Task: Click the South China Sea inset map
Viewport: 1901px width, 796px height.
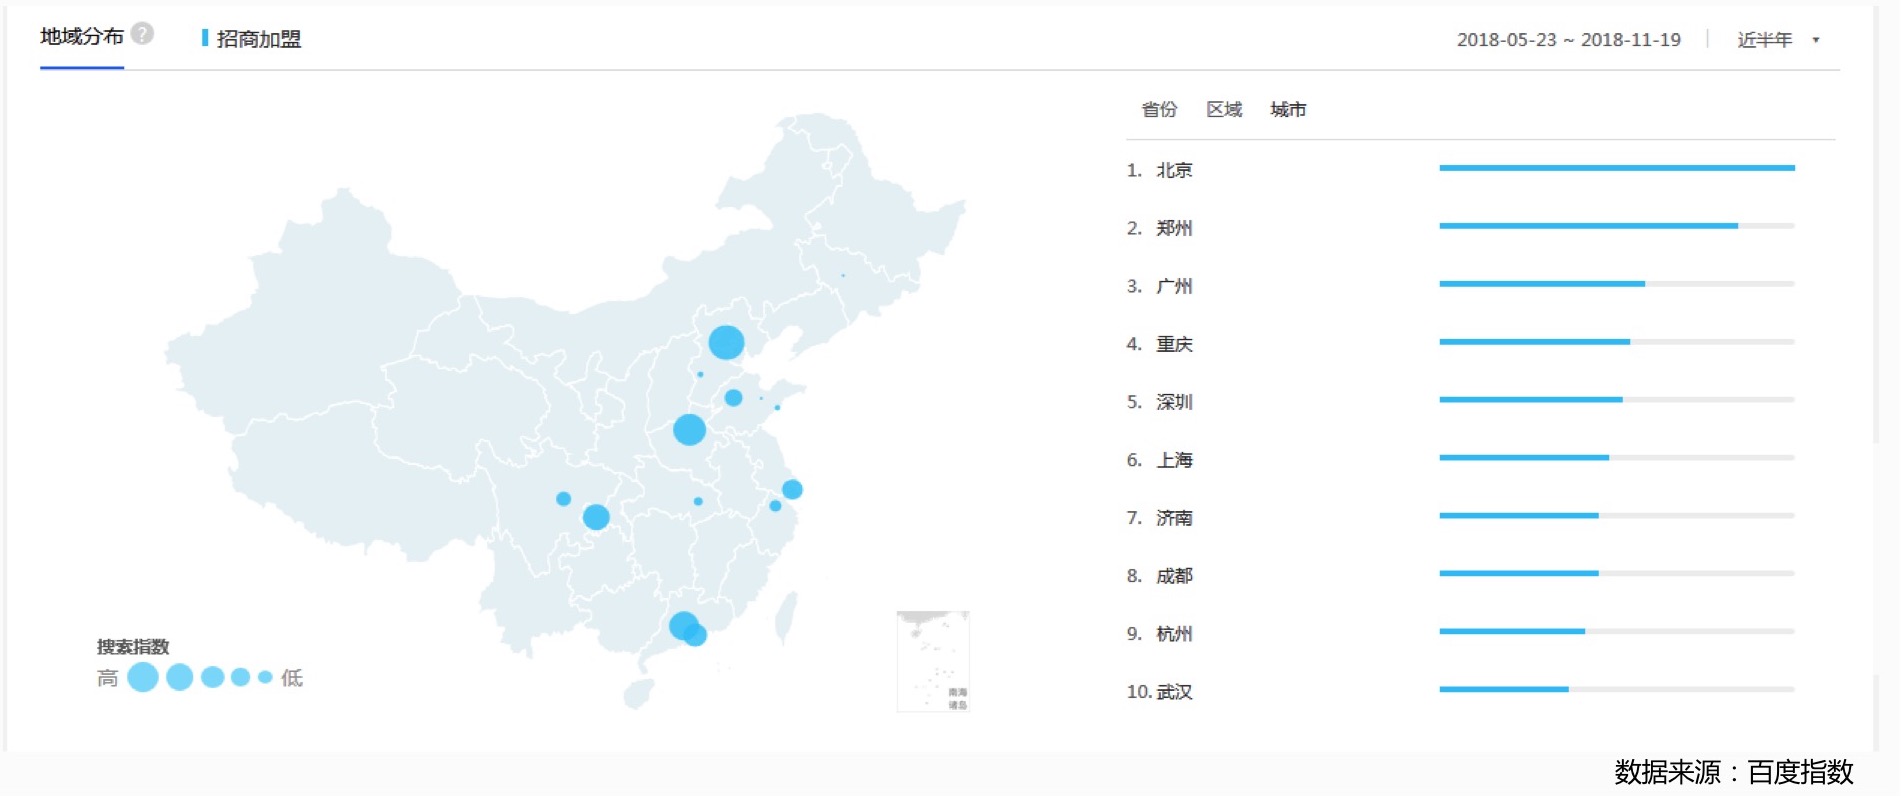Action: [x=932, y=661]
